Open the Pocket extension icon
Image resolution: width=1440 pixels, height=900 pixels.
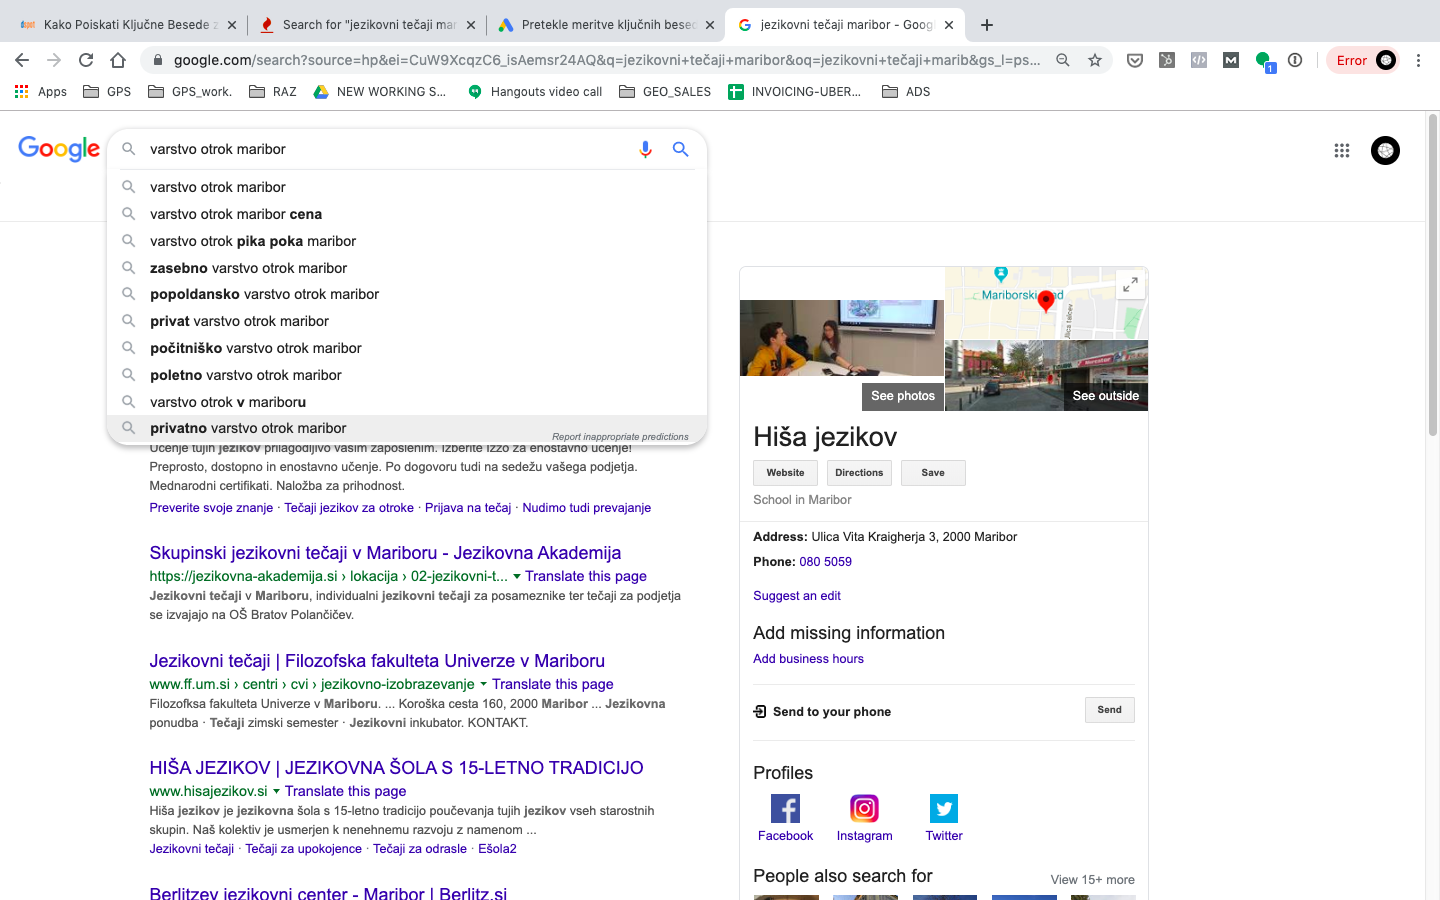tap(1135, 60)
